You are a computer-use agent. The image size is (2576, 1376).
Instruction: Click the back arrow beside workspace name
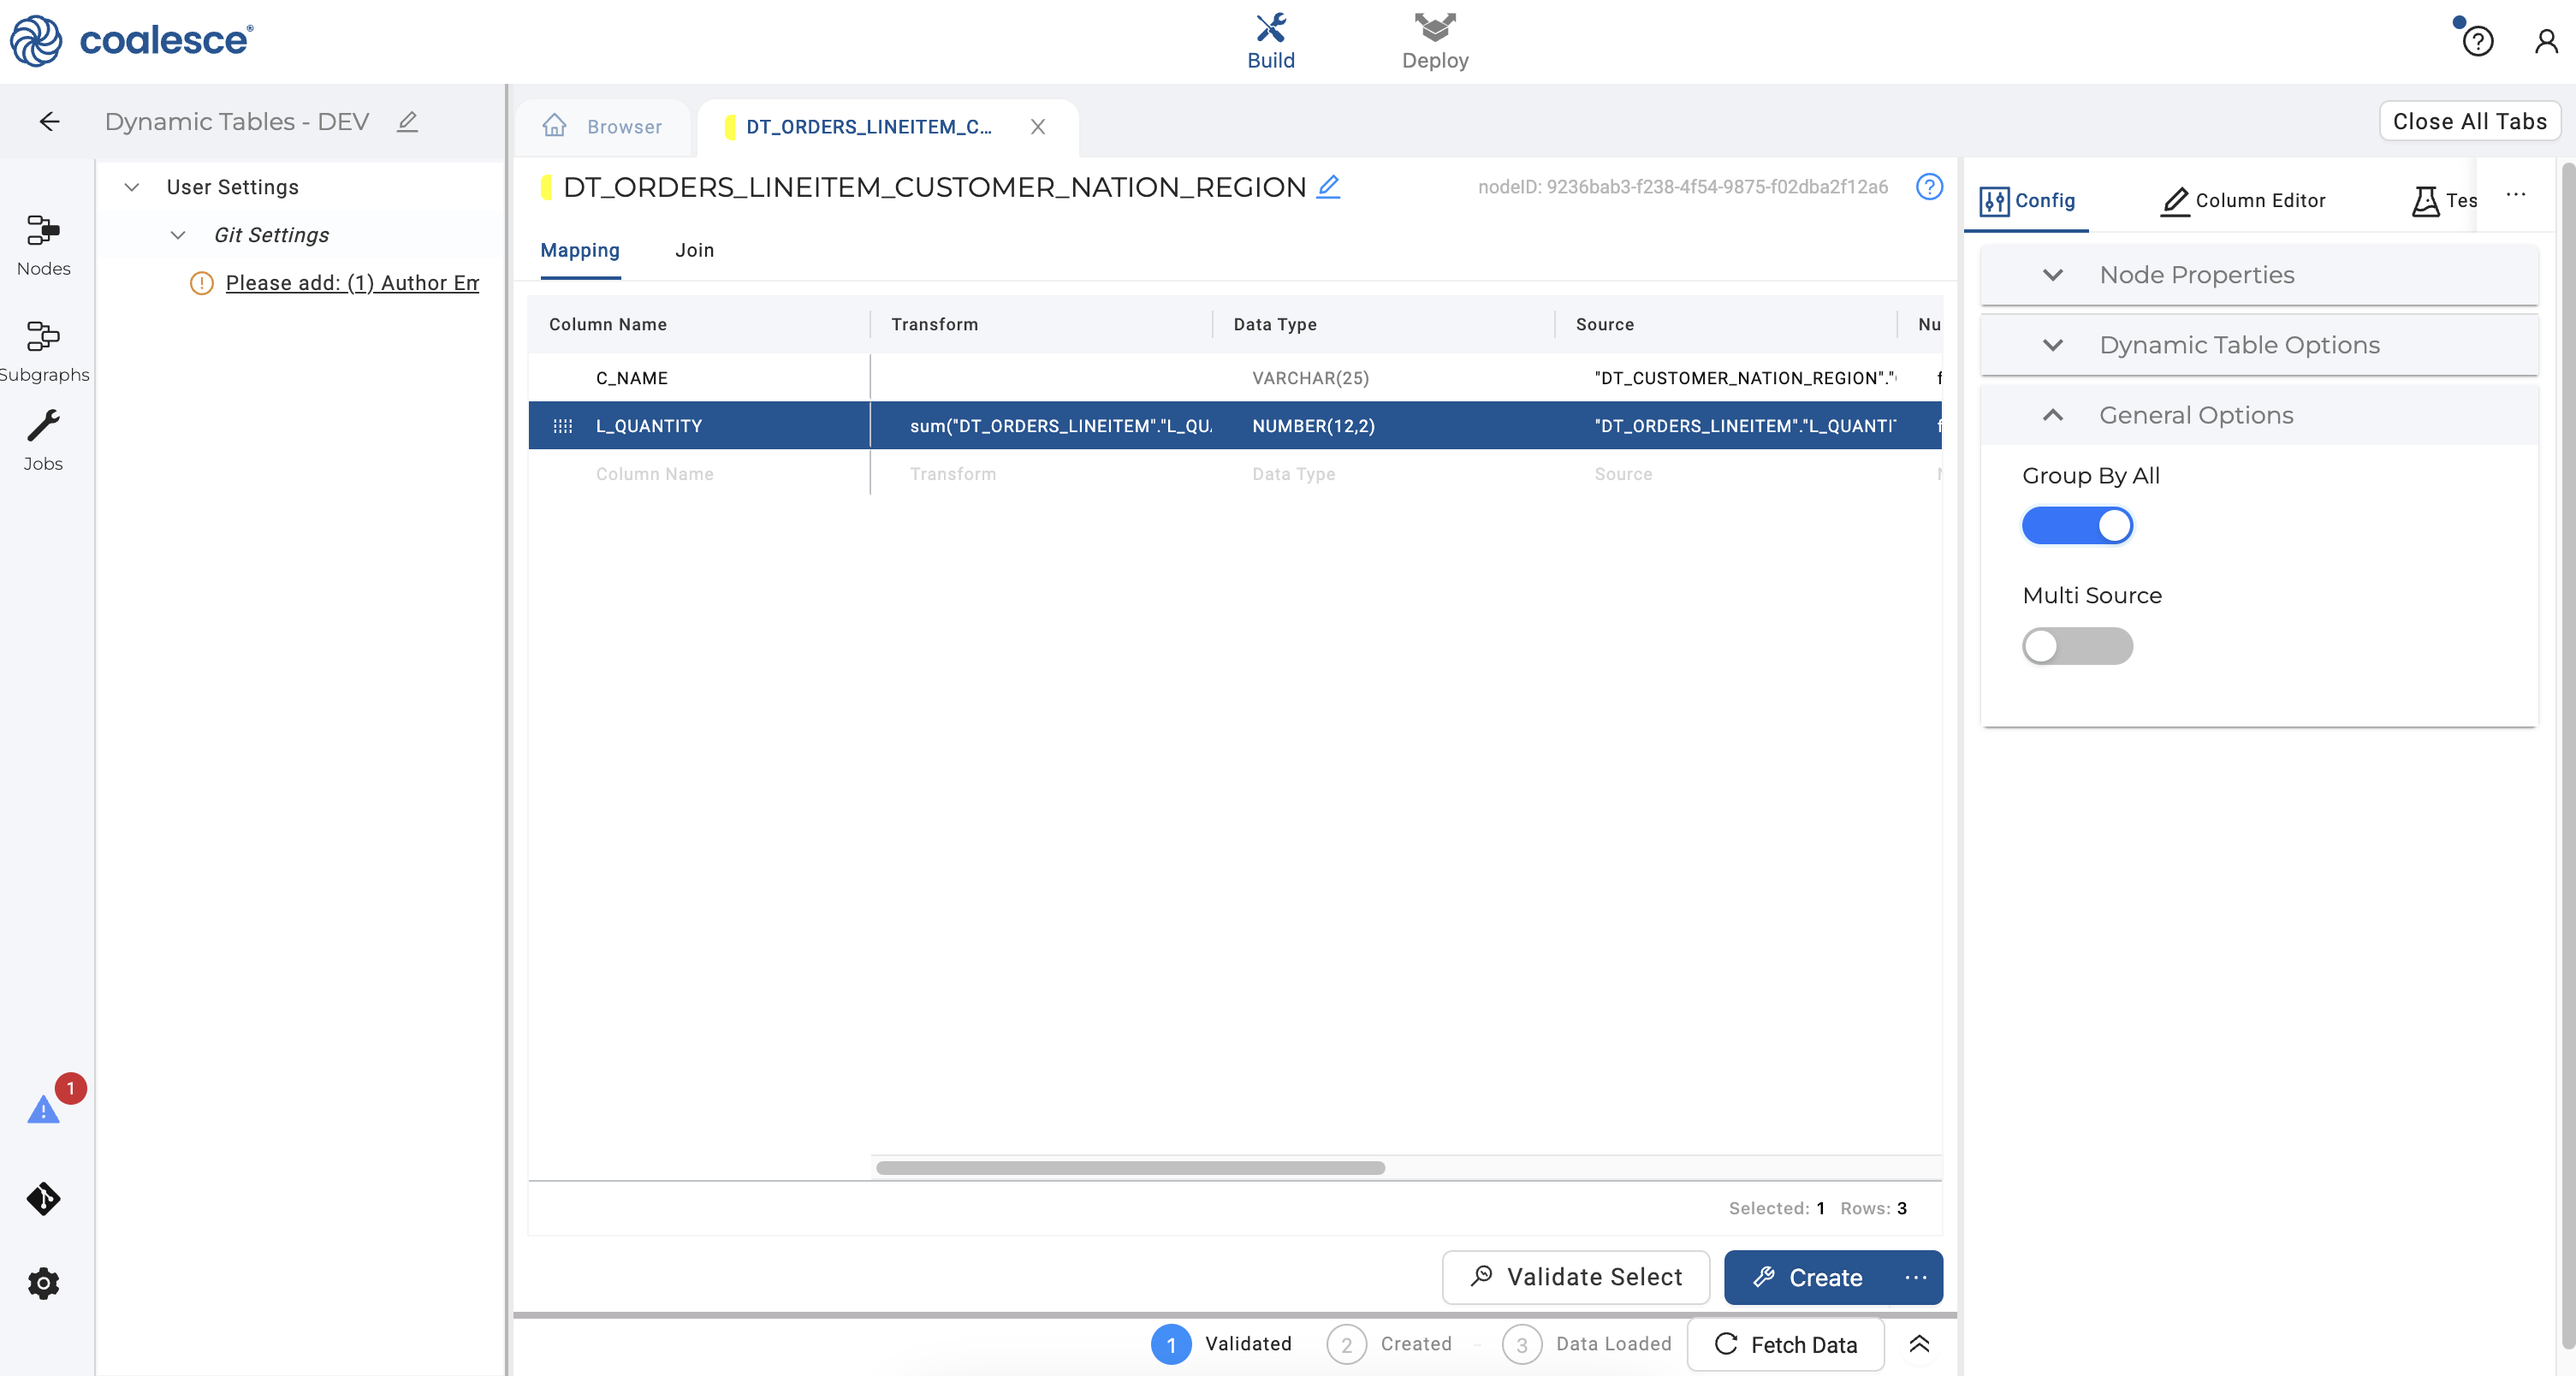[x=49, y=121]
